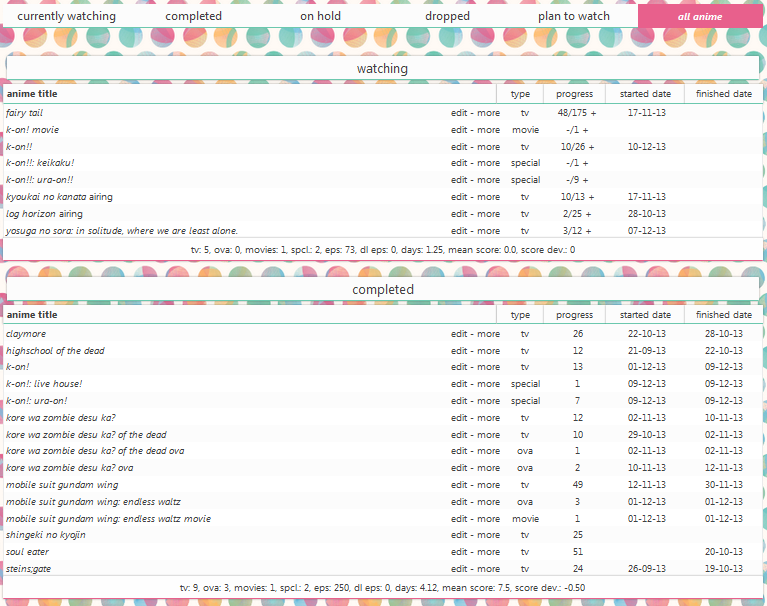Click edit for claymore

(x=459, y=334)
